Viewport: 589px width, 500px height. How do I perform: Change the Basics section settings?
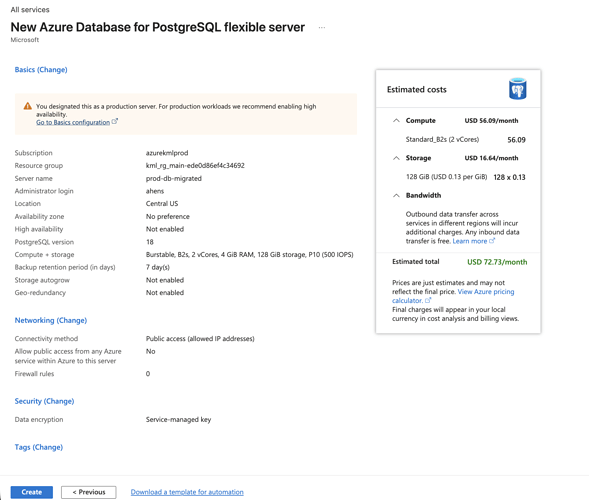[x=41, y=69]
